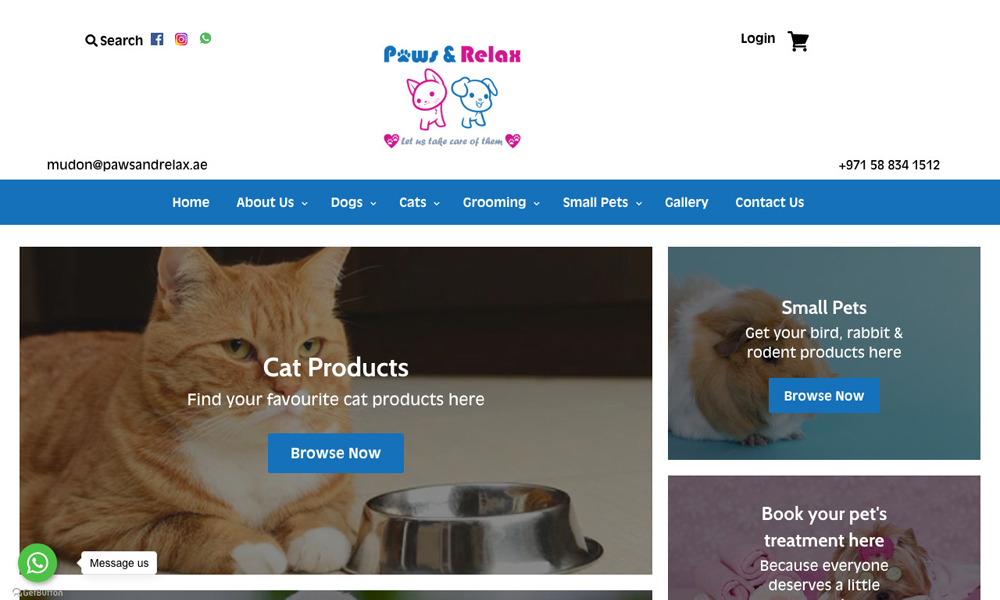The width and height of the screenshot is (1000, 600).
Task: Click the Search magnifier icon
Action: [91, 40]
